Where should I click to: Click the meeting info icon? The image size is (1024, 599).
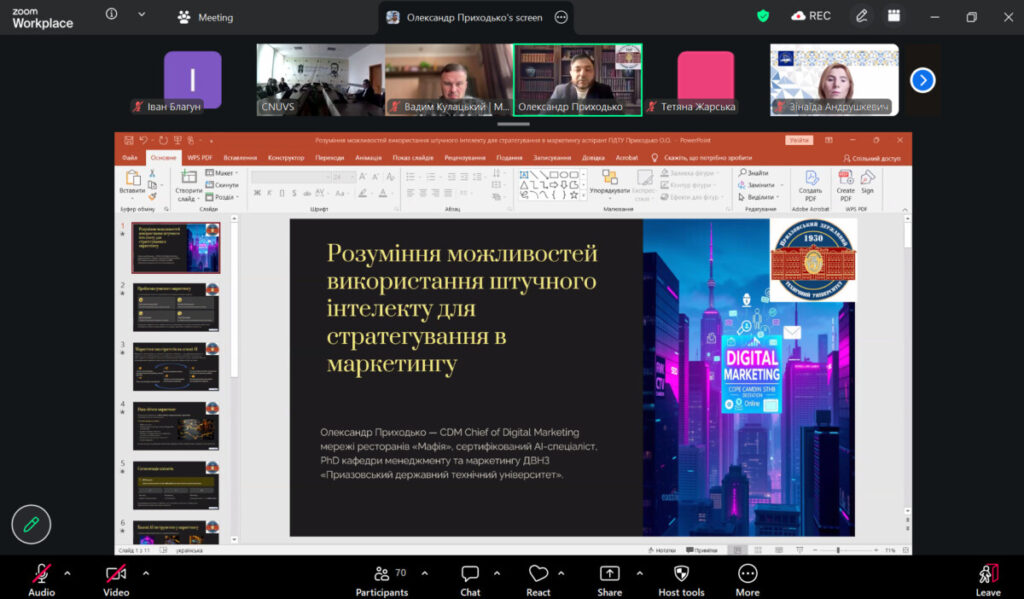pyautogui.click(x=112, y=14)
